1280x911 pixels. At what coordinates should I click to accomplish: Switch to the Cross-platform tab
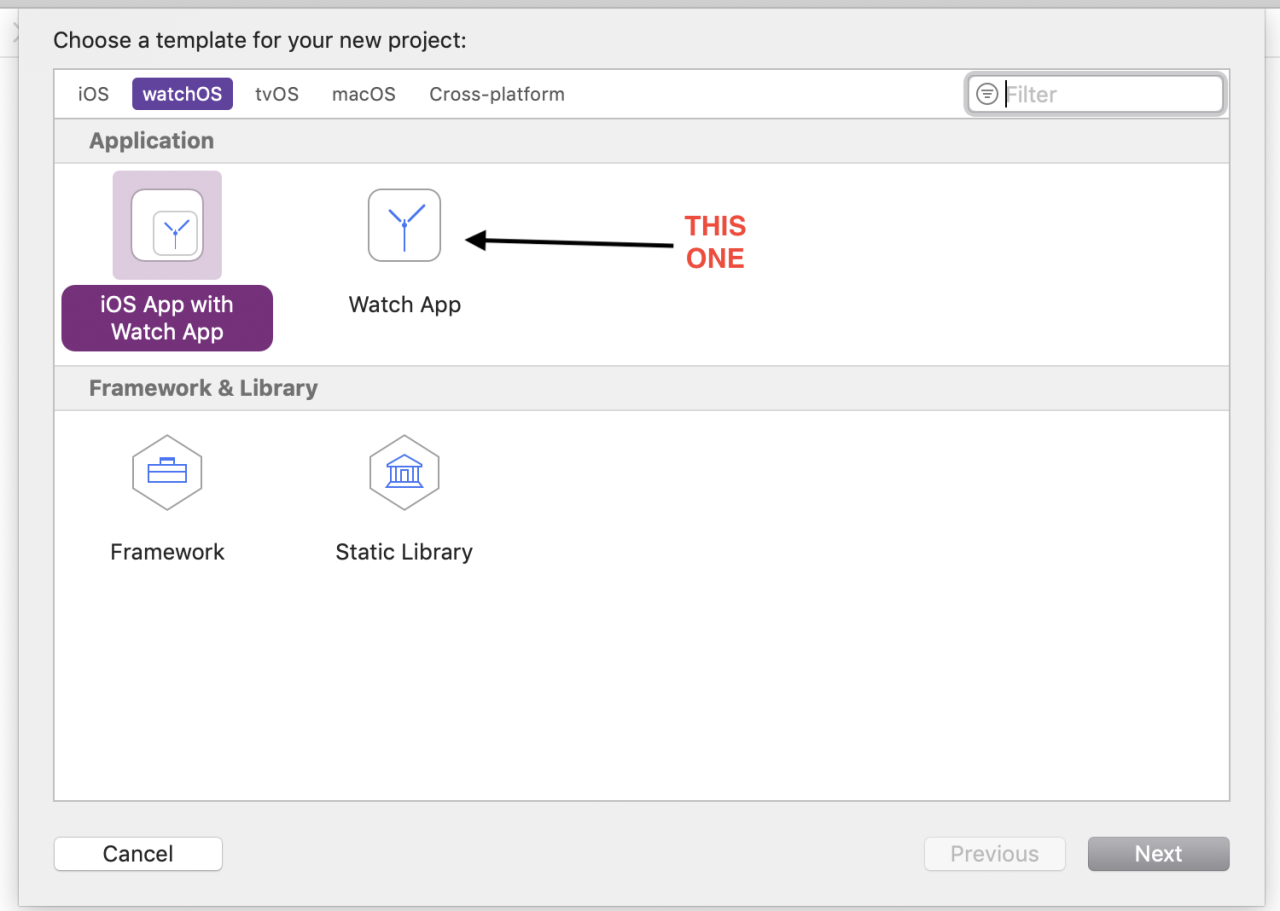(x=497, y=94)
